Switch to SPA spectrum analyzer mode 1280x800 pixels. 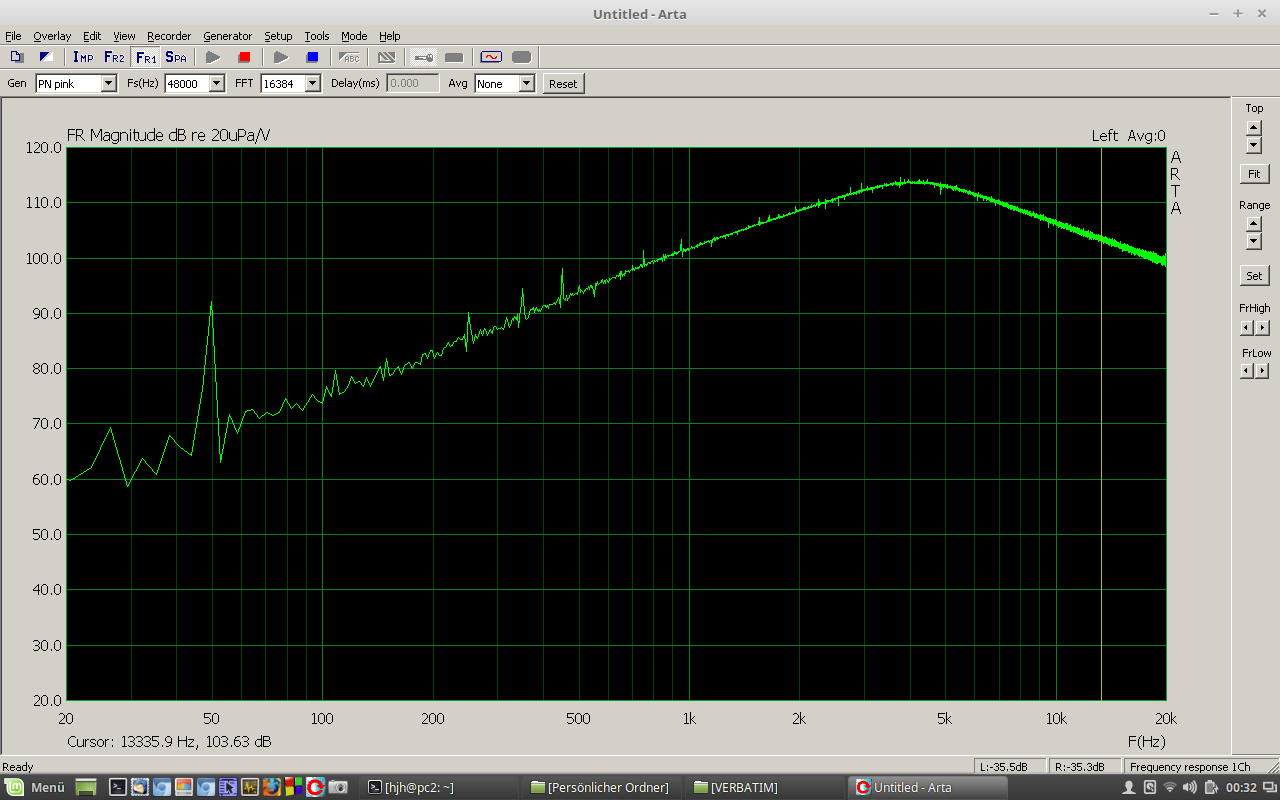coord(176,57)
